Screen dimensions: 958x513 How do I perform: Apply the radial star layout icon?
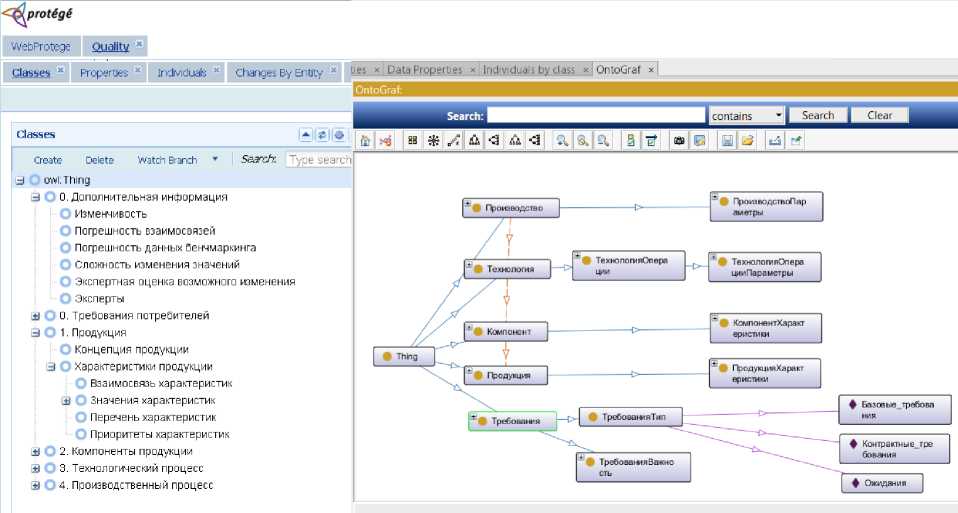pyautogui.click(x=433, y=141)
